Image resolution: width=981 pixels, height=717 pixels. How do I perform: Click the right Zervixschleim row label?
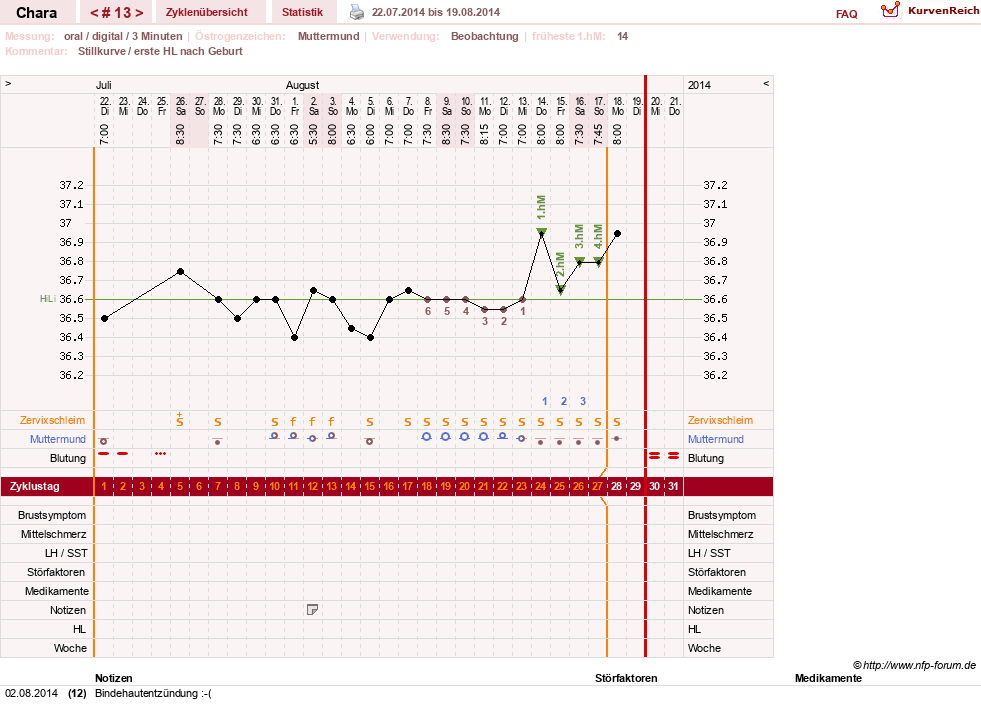tap(720, 420)
